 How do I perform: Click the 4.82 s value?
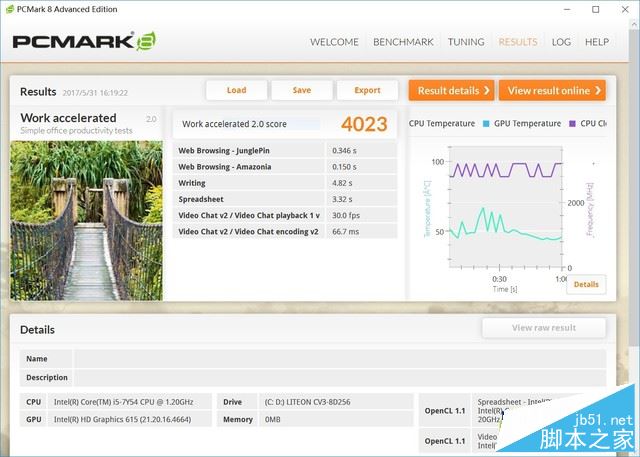[x=342, y=183]
